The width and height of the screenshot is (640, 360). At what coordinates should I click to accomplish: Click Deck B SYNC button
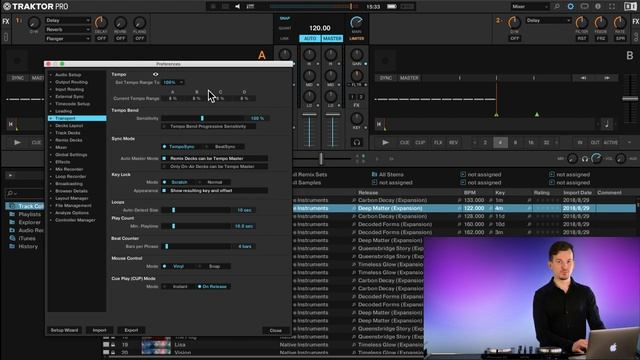tap(386, 78)
